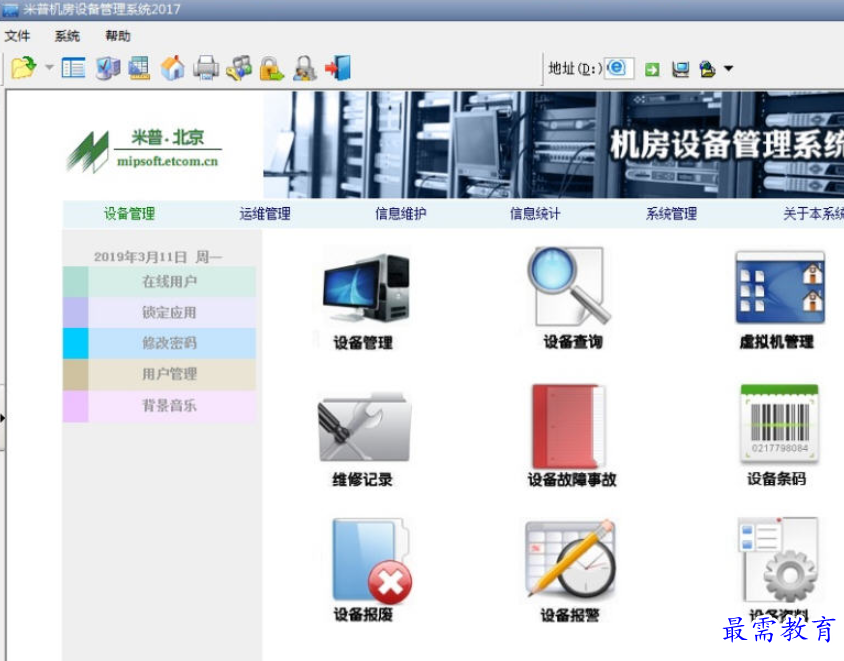
Task: Click the date text 2019年3月11日 周一
Action: tap(157, 257)
